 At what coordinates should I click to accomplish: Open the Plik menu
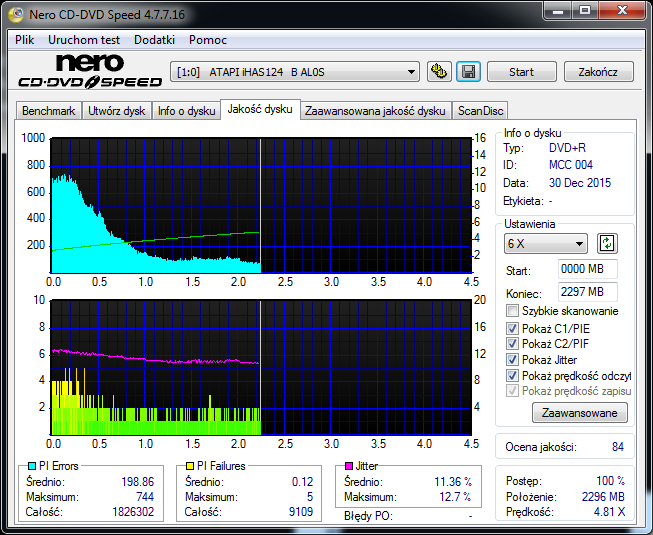coord(25,40)
